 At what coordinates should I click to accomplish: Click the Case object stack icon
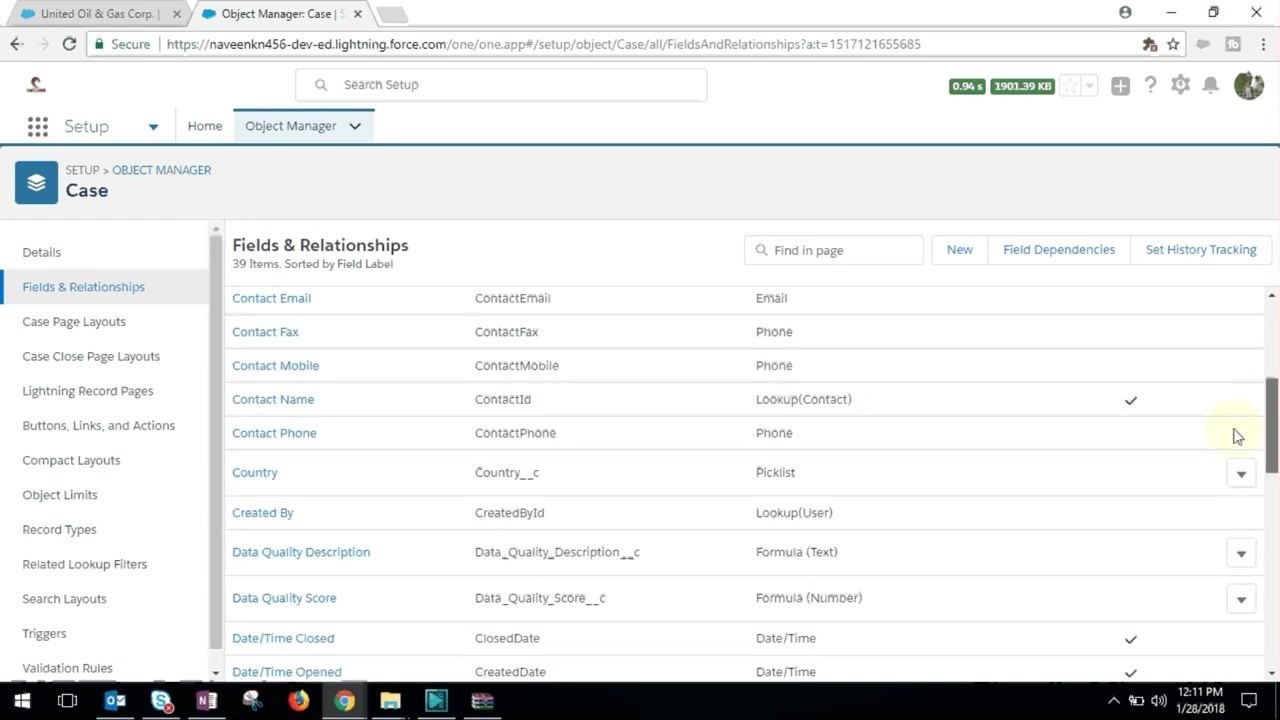pyautogui.click(x=37, y=183)
